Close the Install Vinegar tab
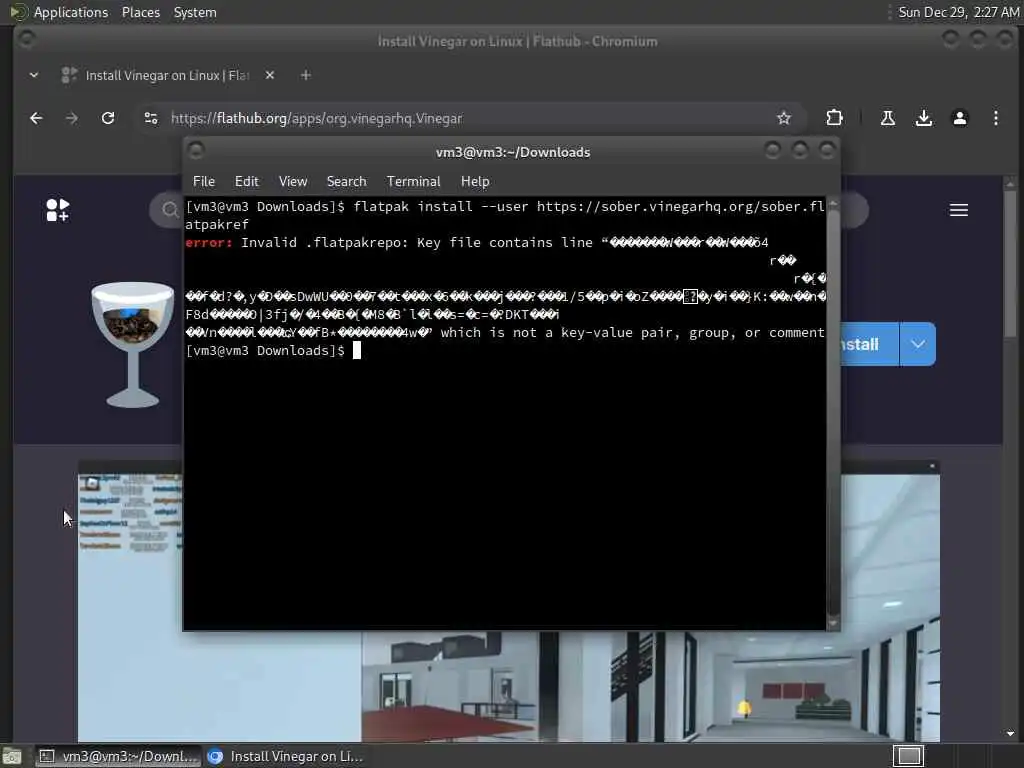1024x768 pixels. (270, 75)
